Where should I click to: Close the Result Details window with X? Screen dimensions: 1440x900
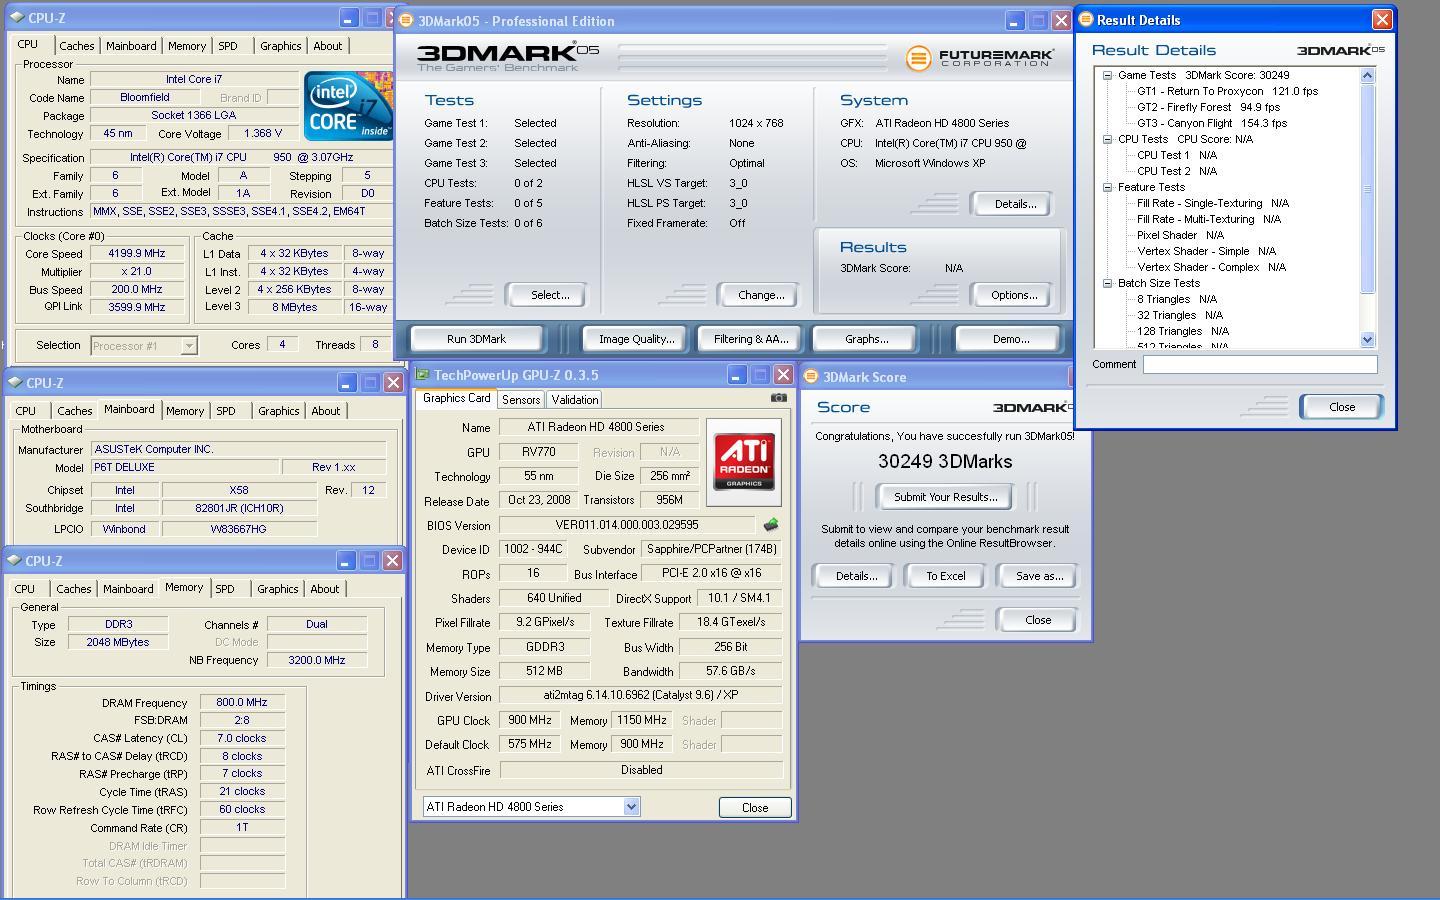pos(1382,19)
